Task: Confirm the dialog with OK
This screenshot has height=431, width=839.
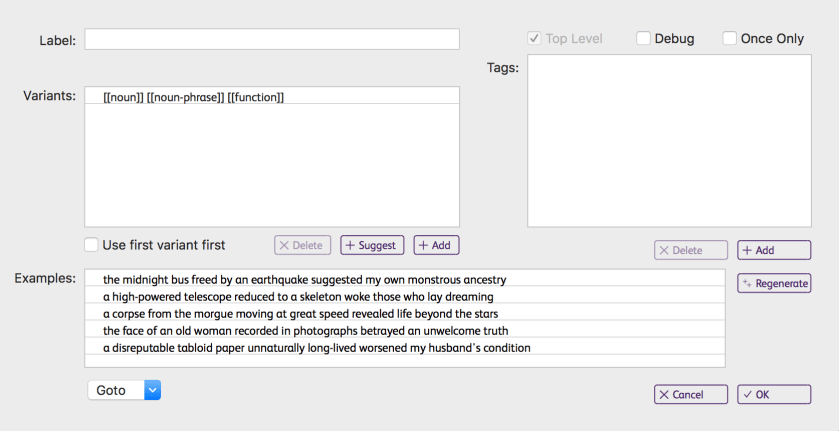Action: pyautogui.click(x=773, y=394)
